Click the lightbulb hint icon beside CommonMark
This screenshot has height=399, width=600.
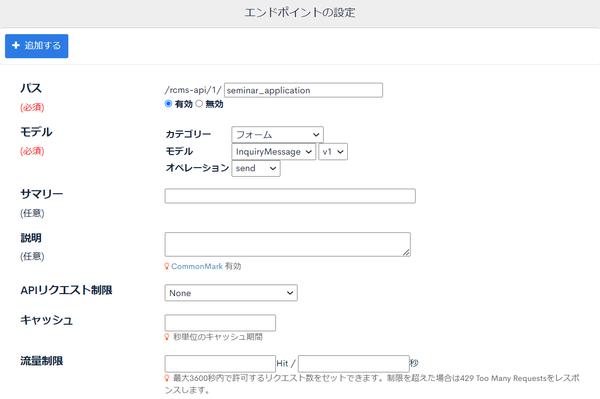[x=166, y=266]
